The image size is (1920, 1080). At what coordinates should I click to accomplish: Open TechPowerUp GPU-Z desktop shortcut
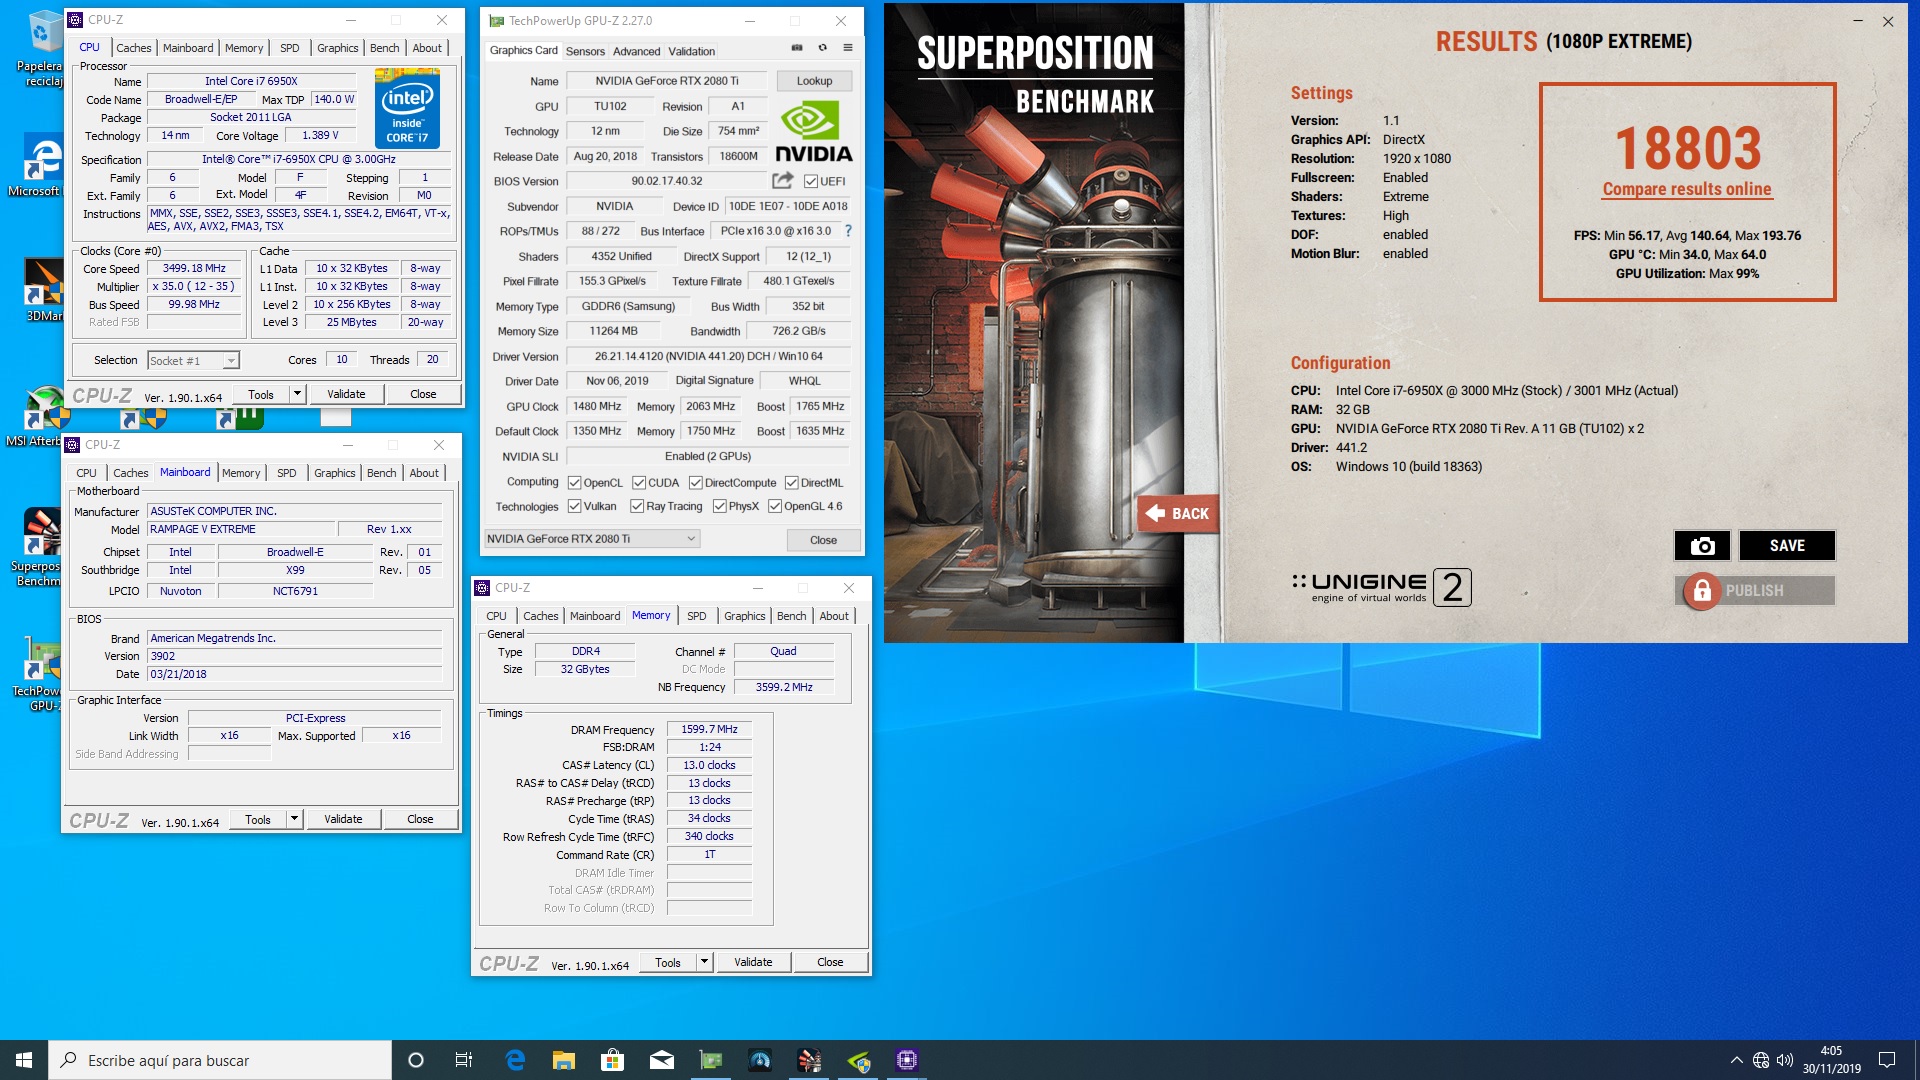[x=40, y=673]
